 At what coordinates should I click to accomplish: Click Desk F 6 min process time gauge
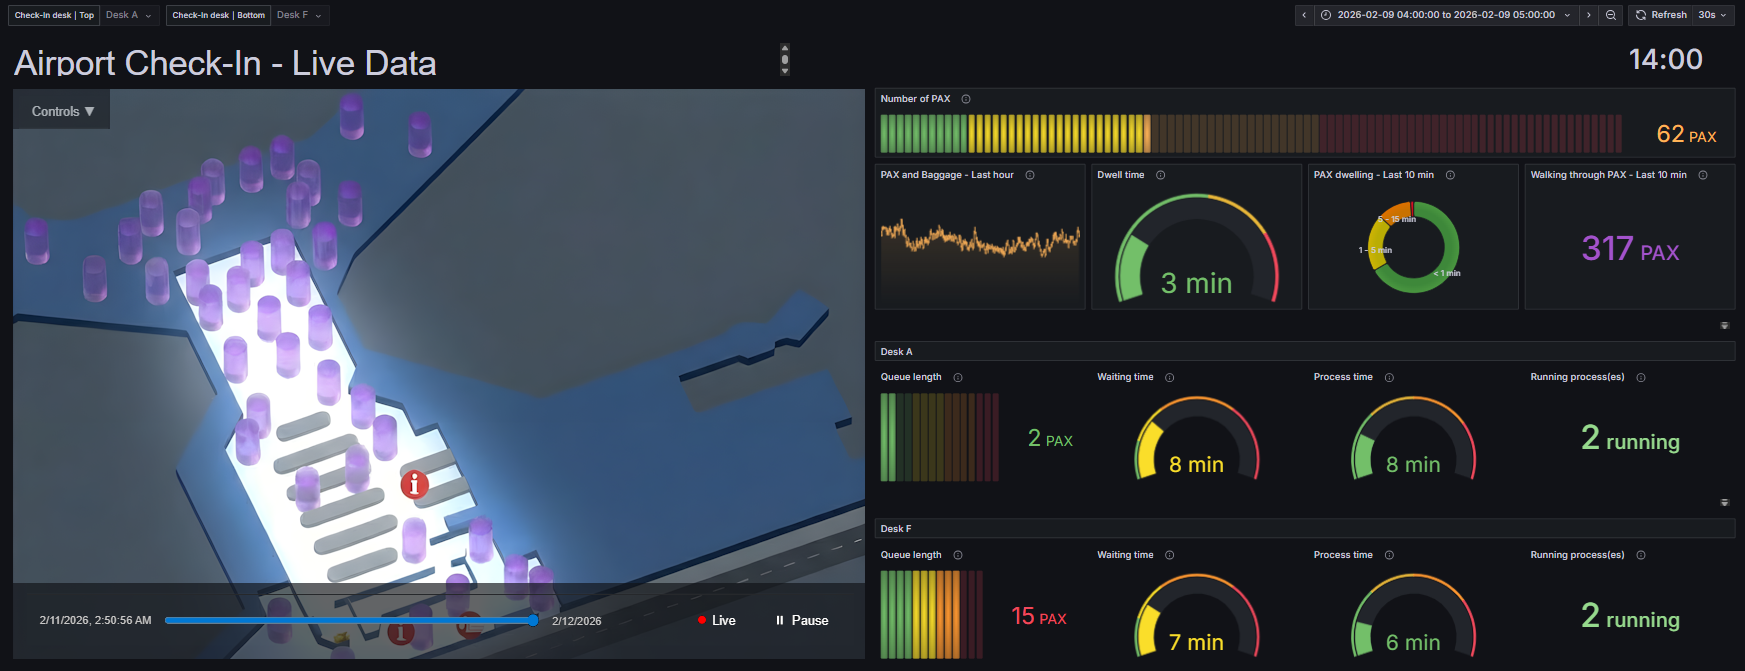click(x=1413, y=616)
